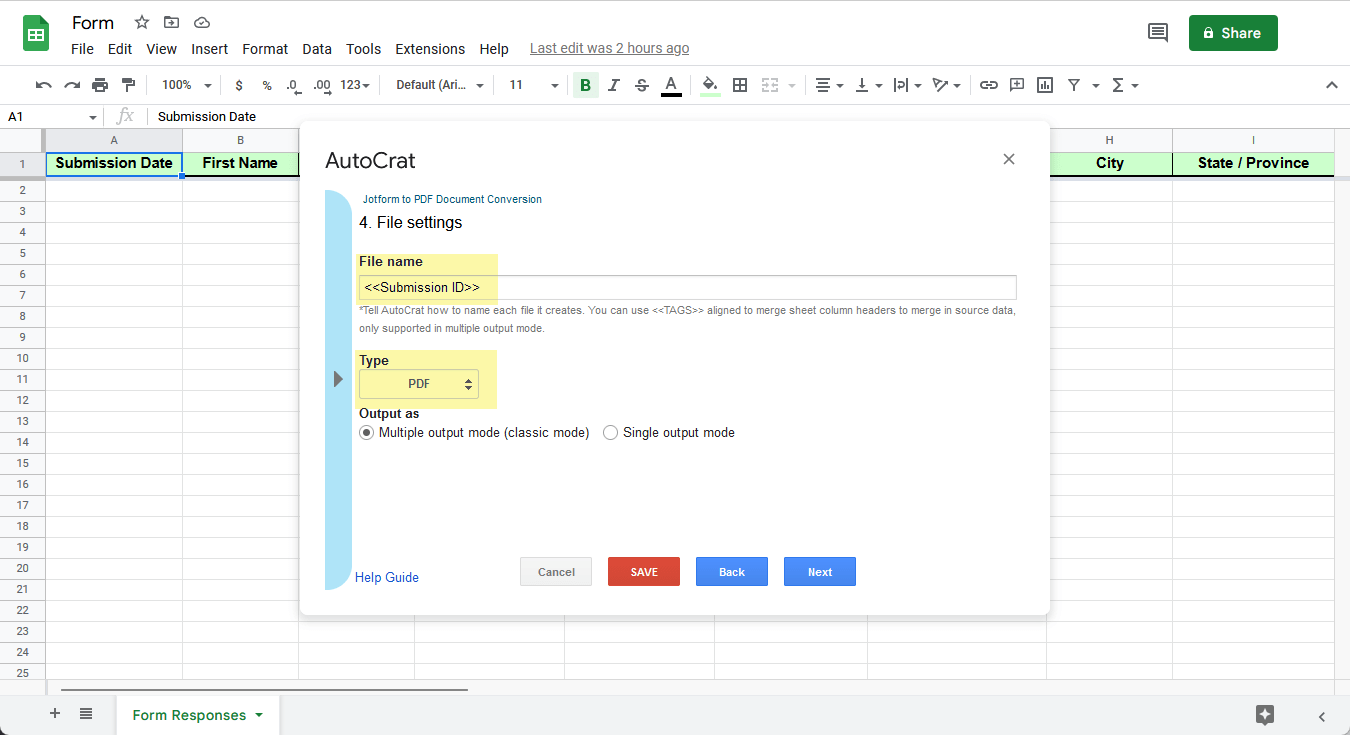Open the Explore icon at bottom right
Screen dimensions: 1350x735
(x=1265, y=715)
